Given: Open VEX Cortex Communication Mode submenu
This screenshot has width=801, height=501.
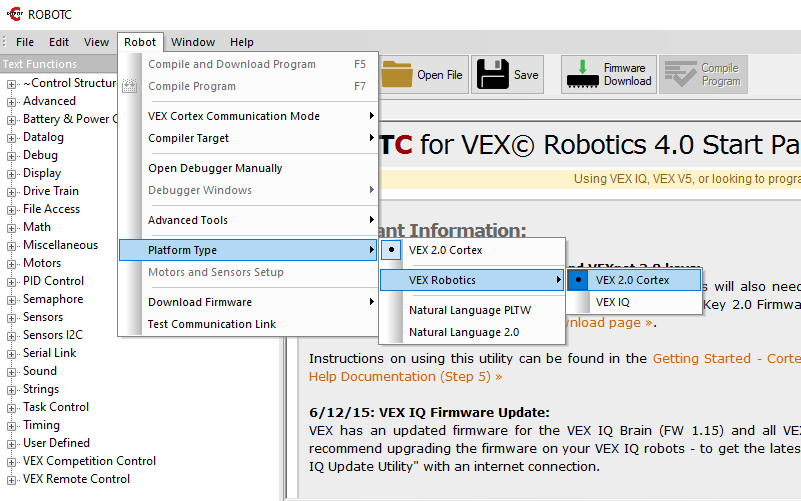Looking at the screenshot, I should coord(248,116).
